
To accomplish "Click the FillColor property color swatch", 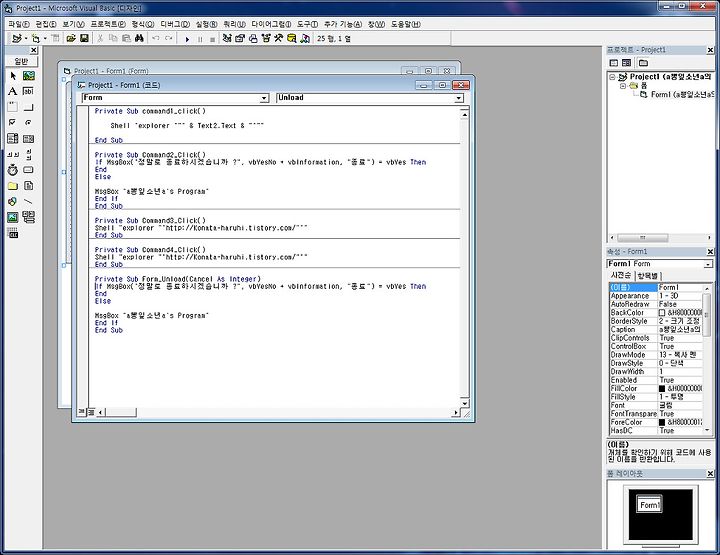I will click(662, 388).
